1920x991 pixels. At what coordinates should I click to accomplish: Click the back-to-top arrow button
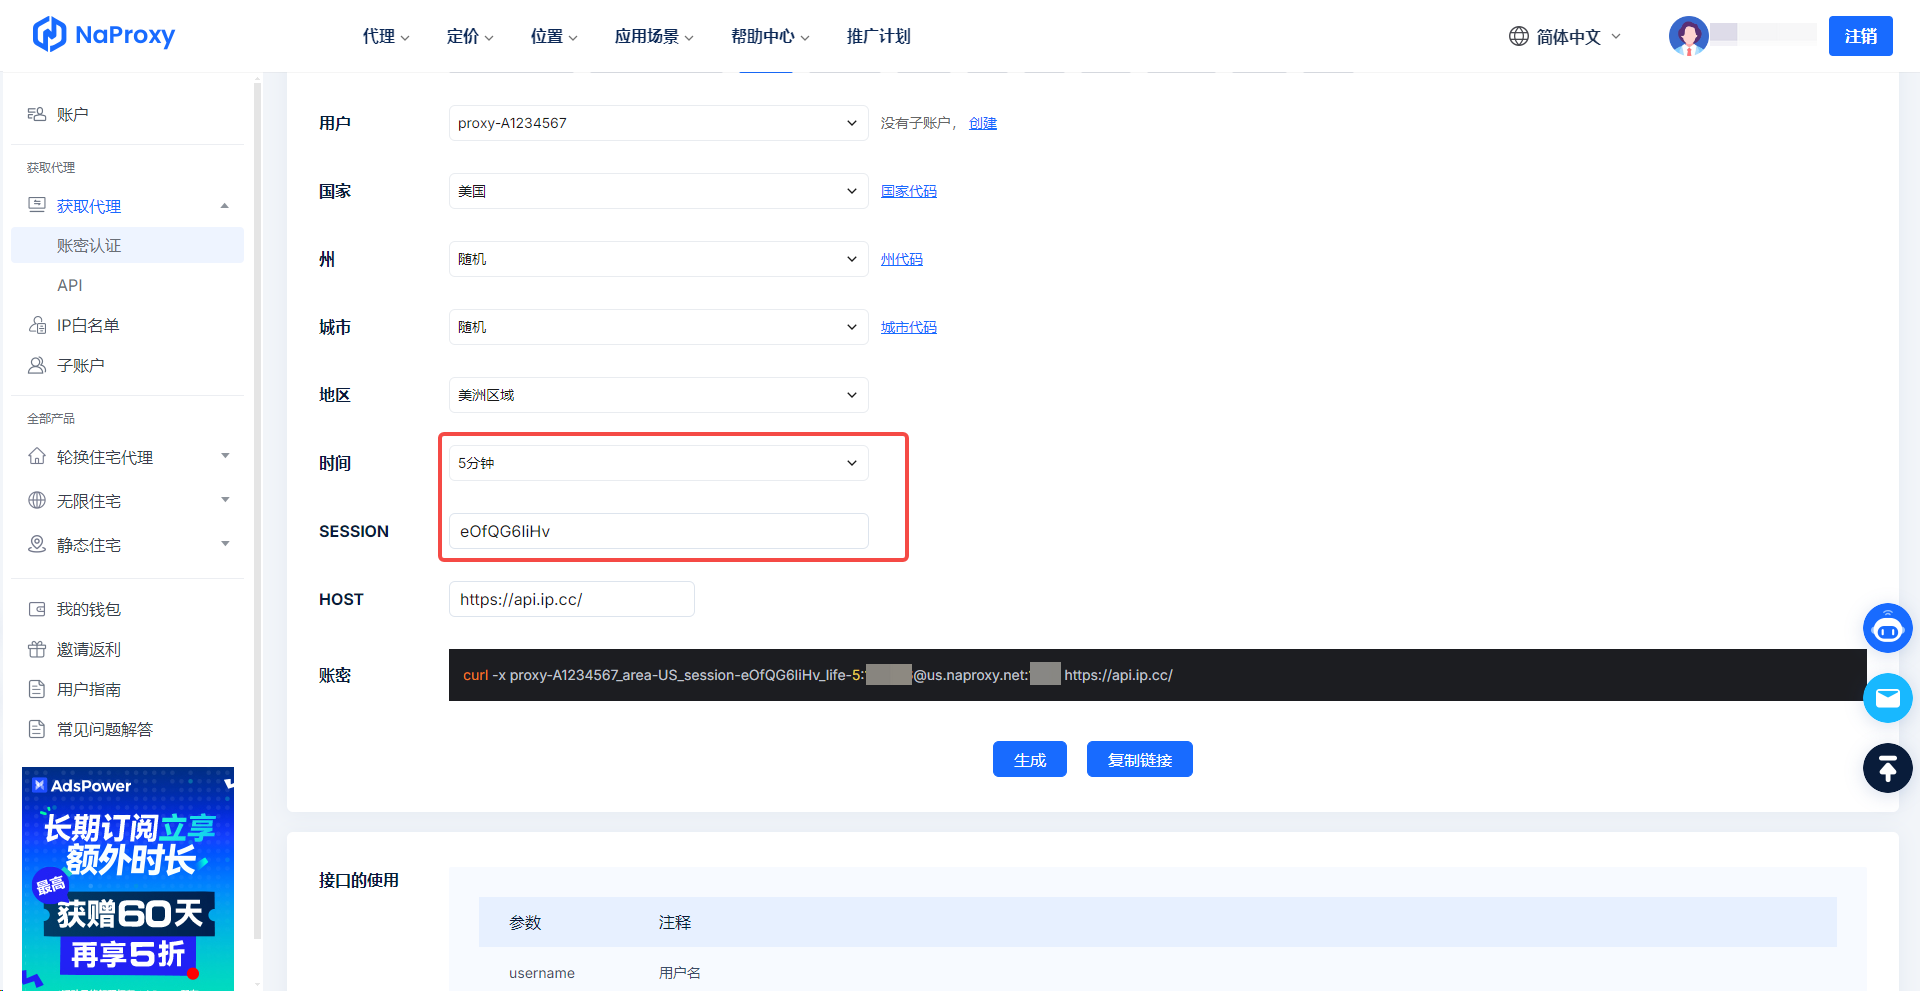1887,768
